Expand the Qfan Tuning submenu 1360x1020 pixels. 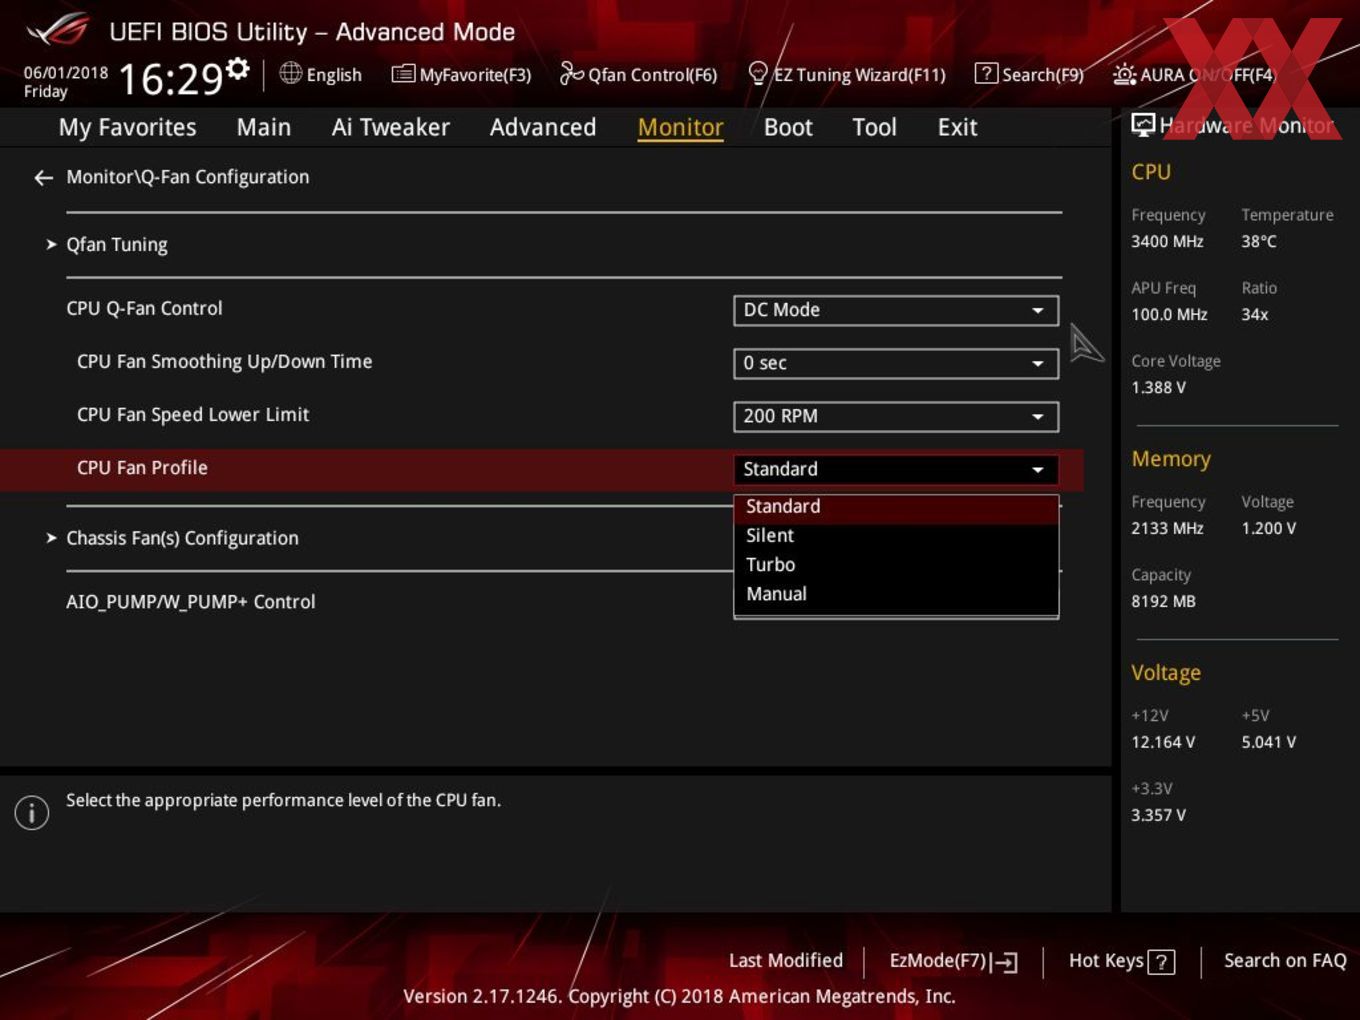[x=117, y=245]
